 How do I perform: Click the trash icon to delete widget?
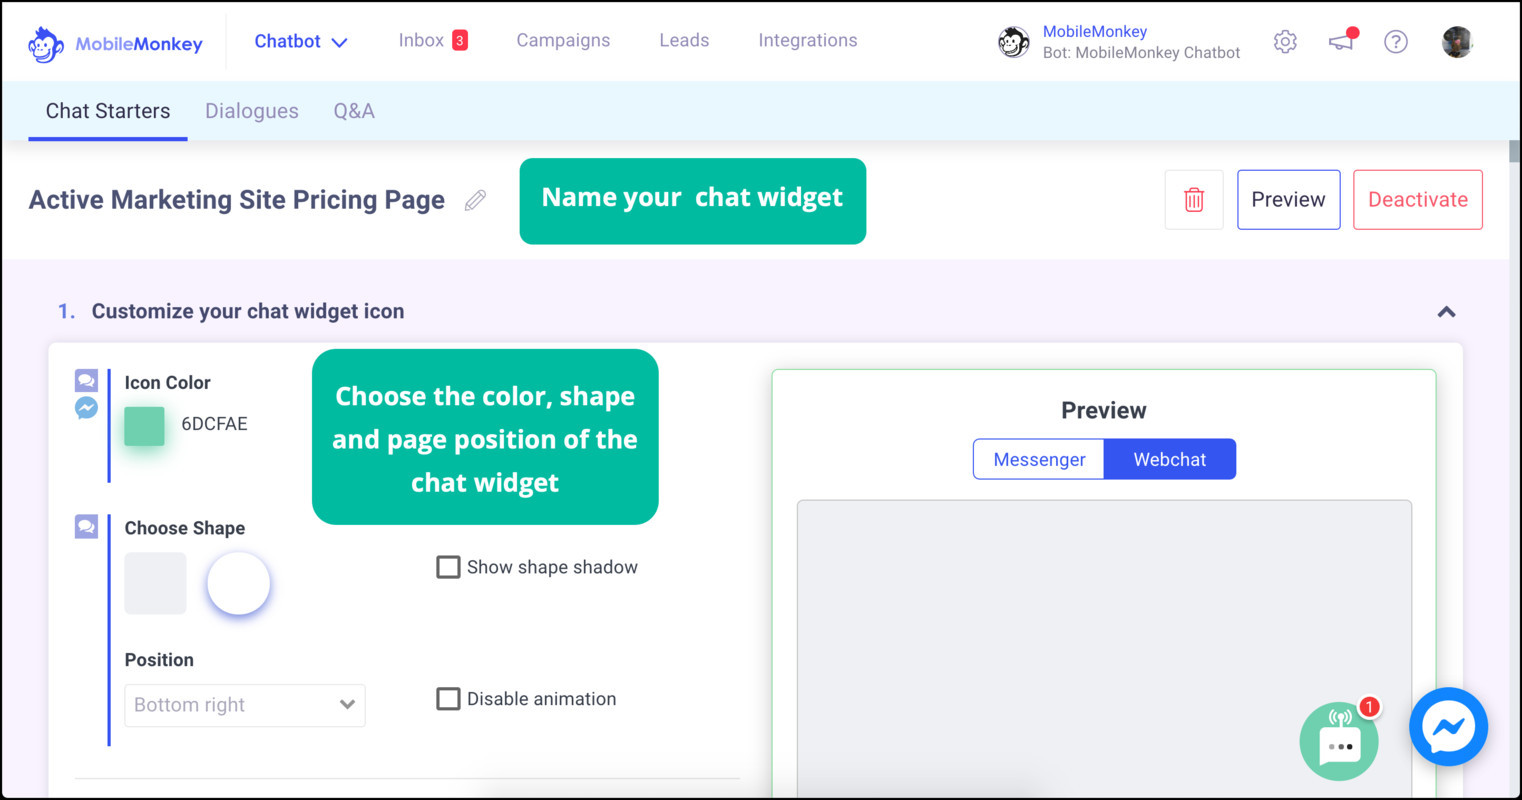[x=1194, y=199]
